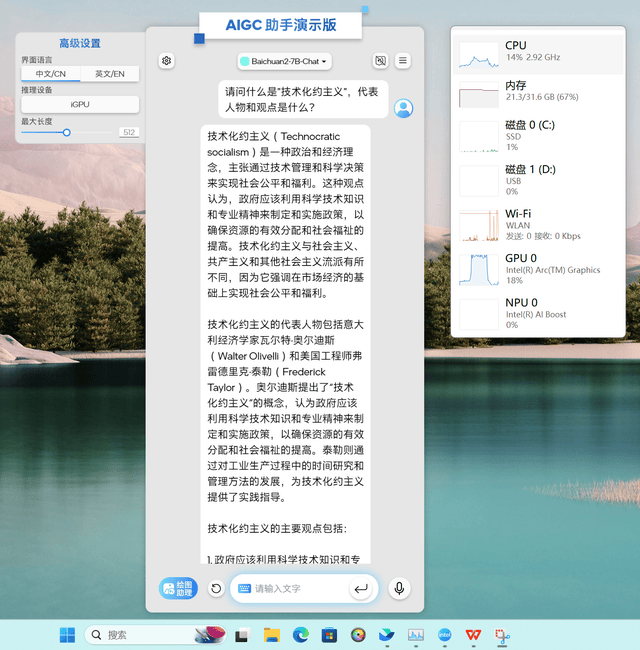This screenshot has height=650, width=640.
Task: Select the CPU performance entry
Action: coord(538,55)
